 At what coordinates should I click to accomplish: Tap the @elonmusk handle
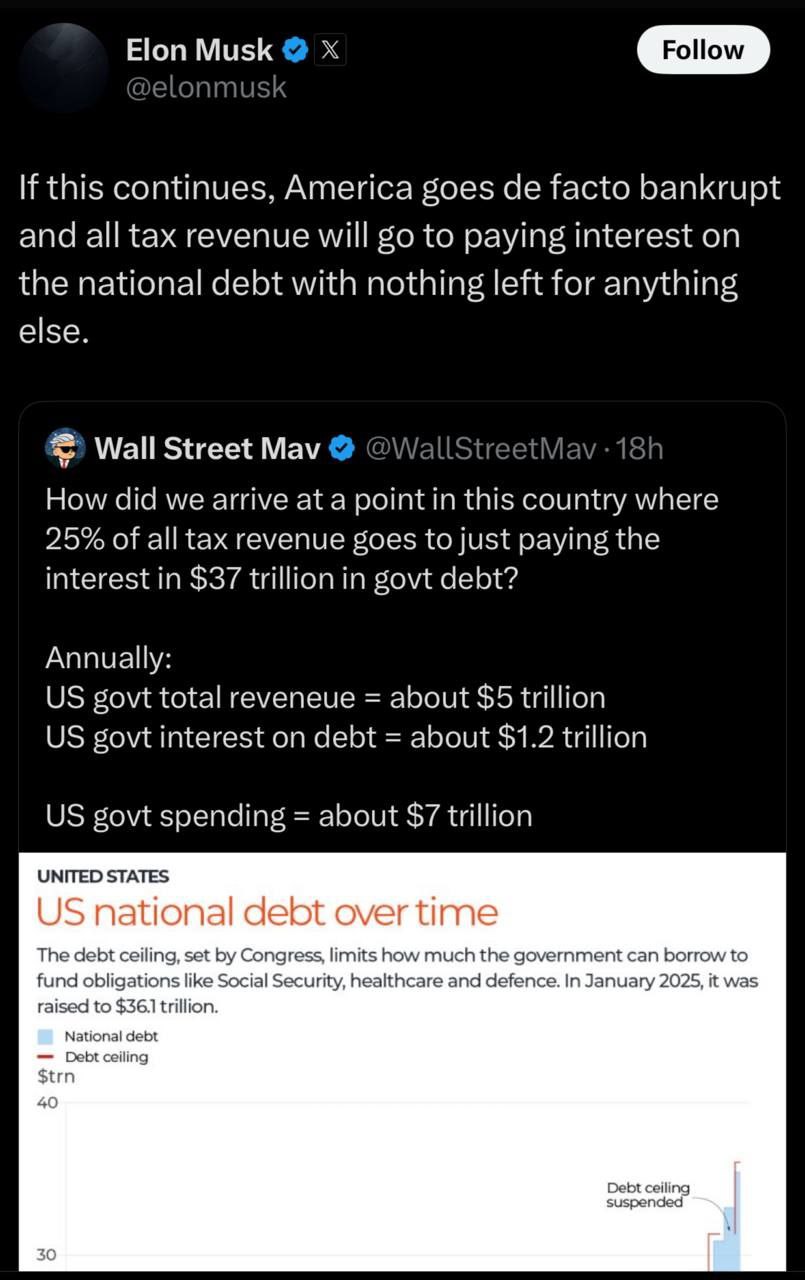pos(206,88)
